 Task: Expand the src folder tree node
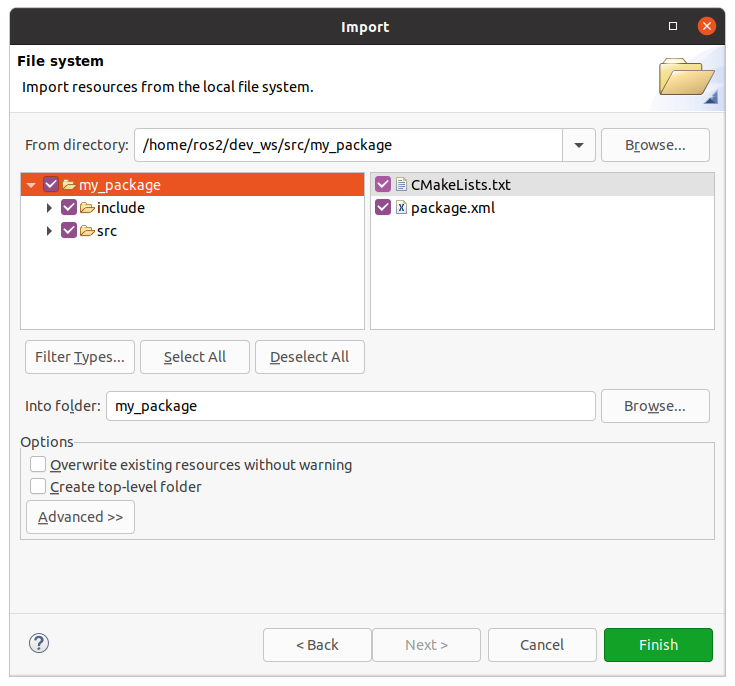(x=49, y=231)
